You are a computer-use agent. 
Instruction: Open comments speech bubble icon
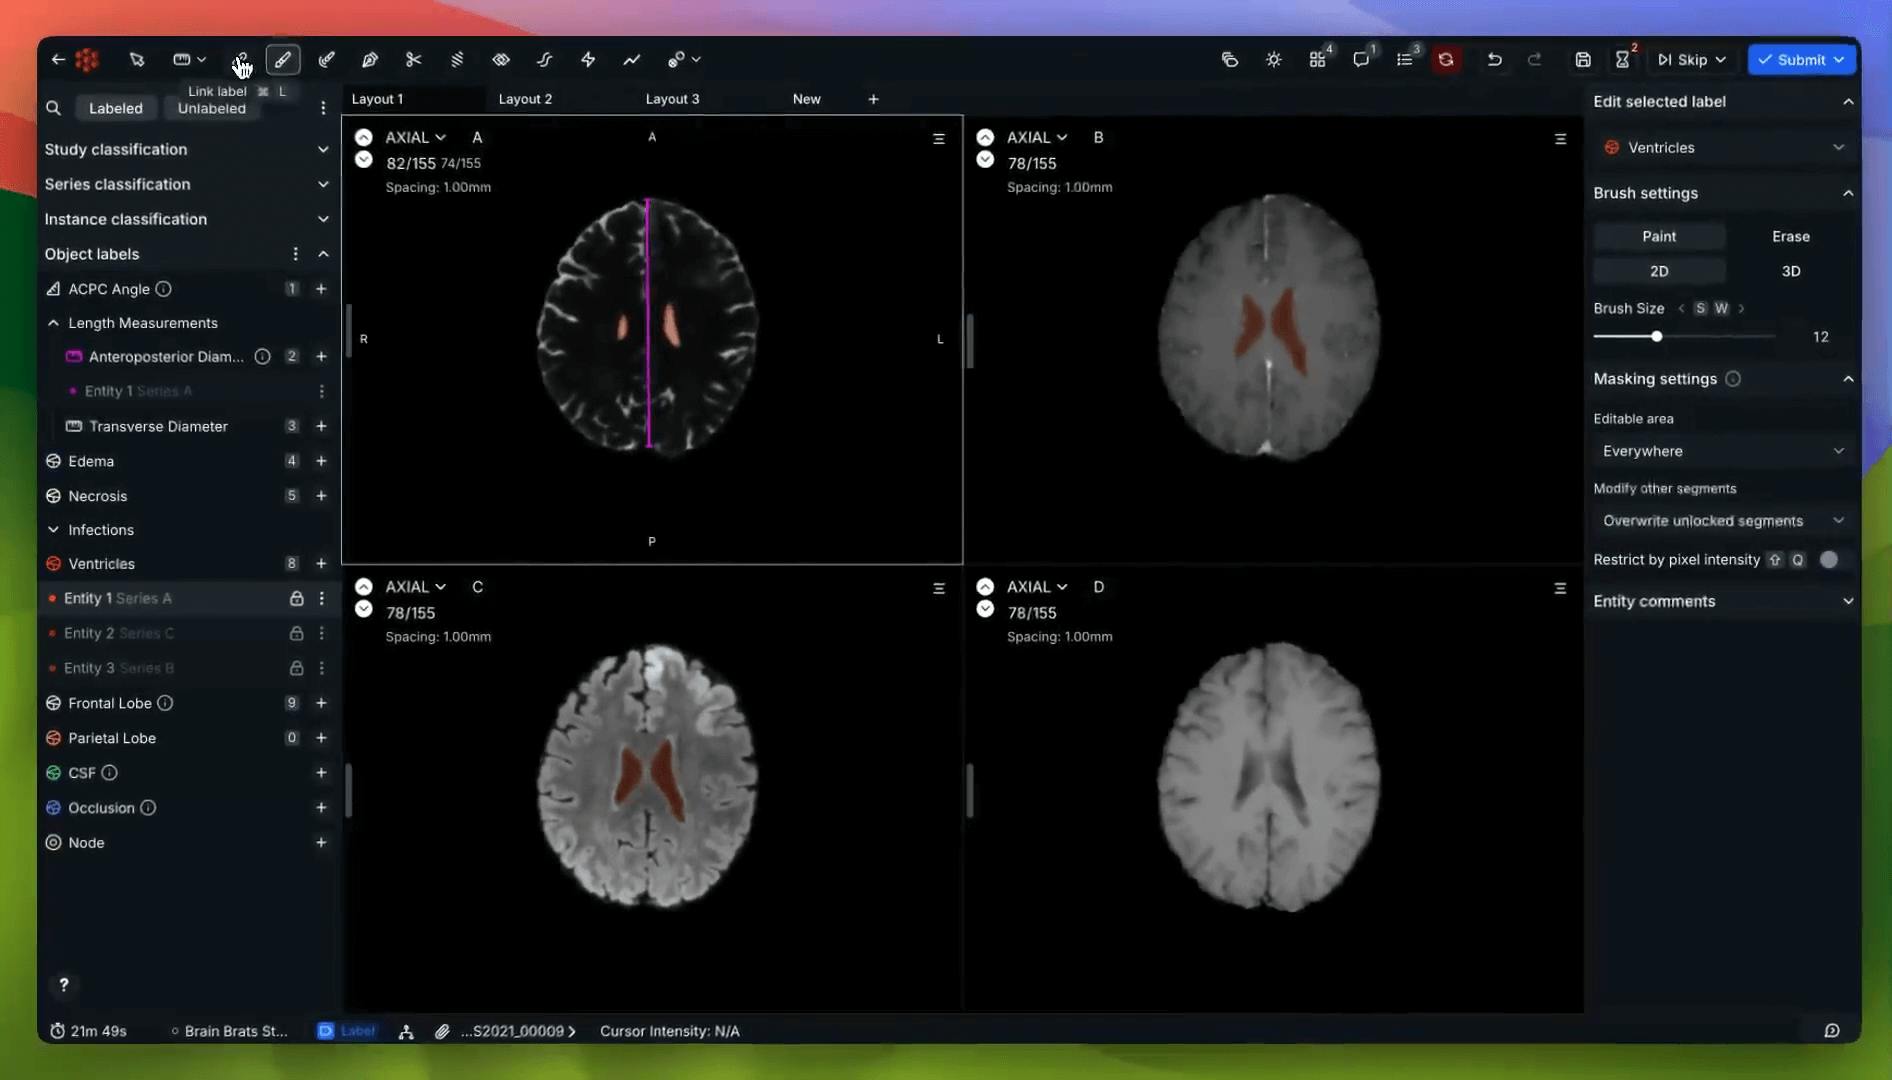point(1361,60)
